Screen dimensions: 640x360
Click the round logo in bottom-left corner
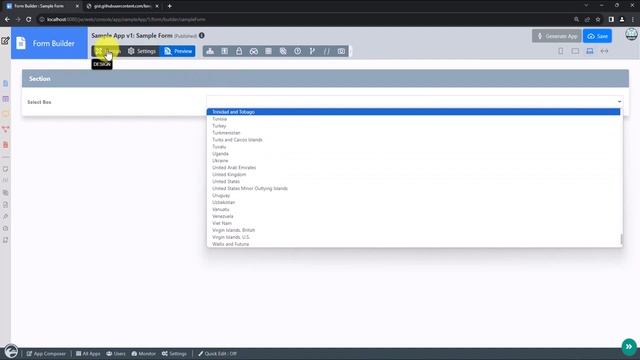(x=11, y=351)
